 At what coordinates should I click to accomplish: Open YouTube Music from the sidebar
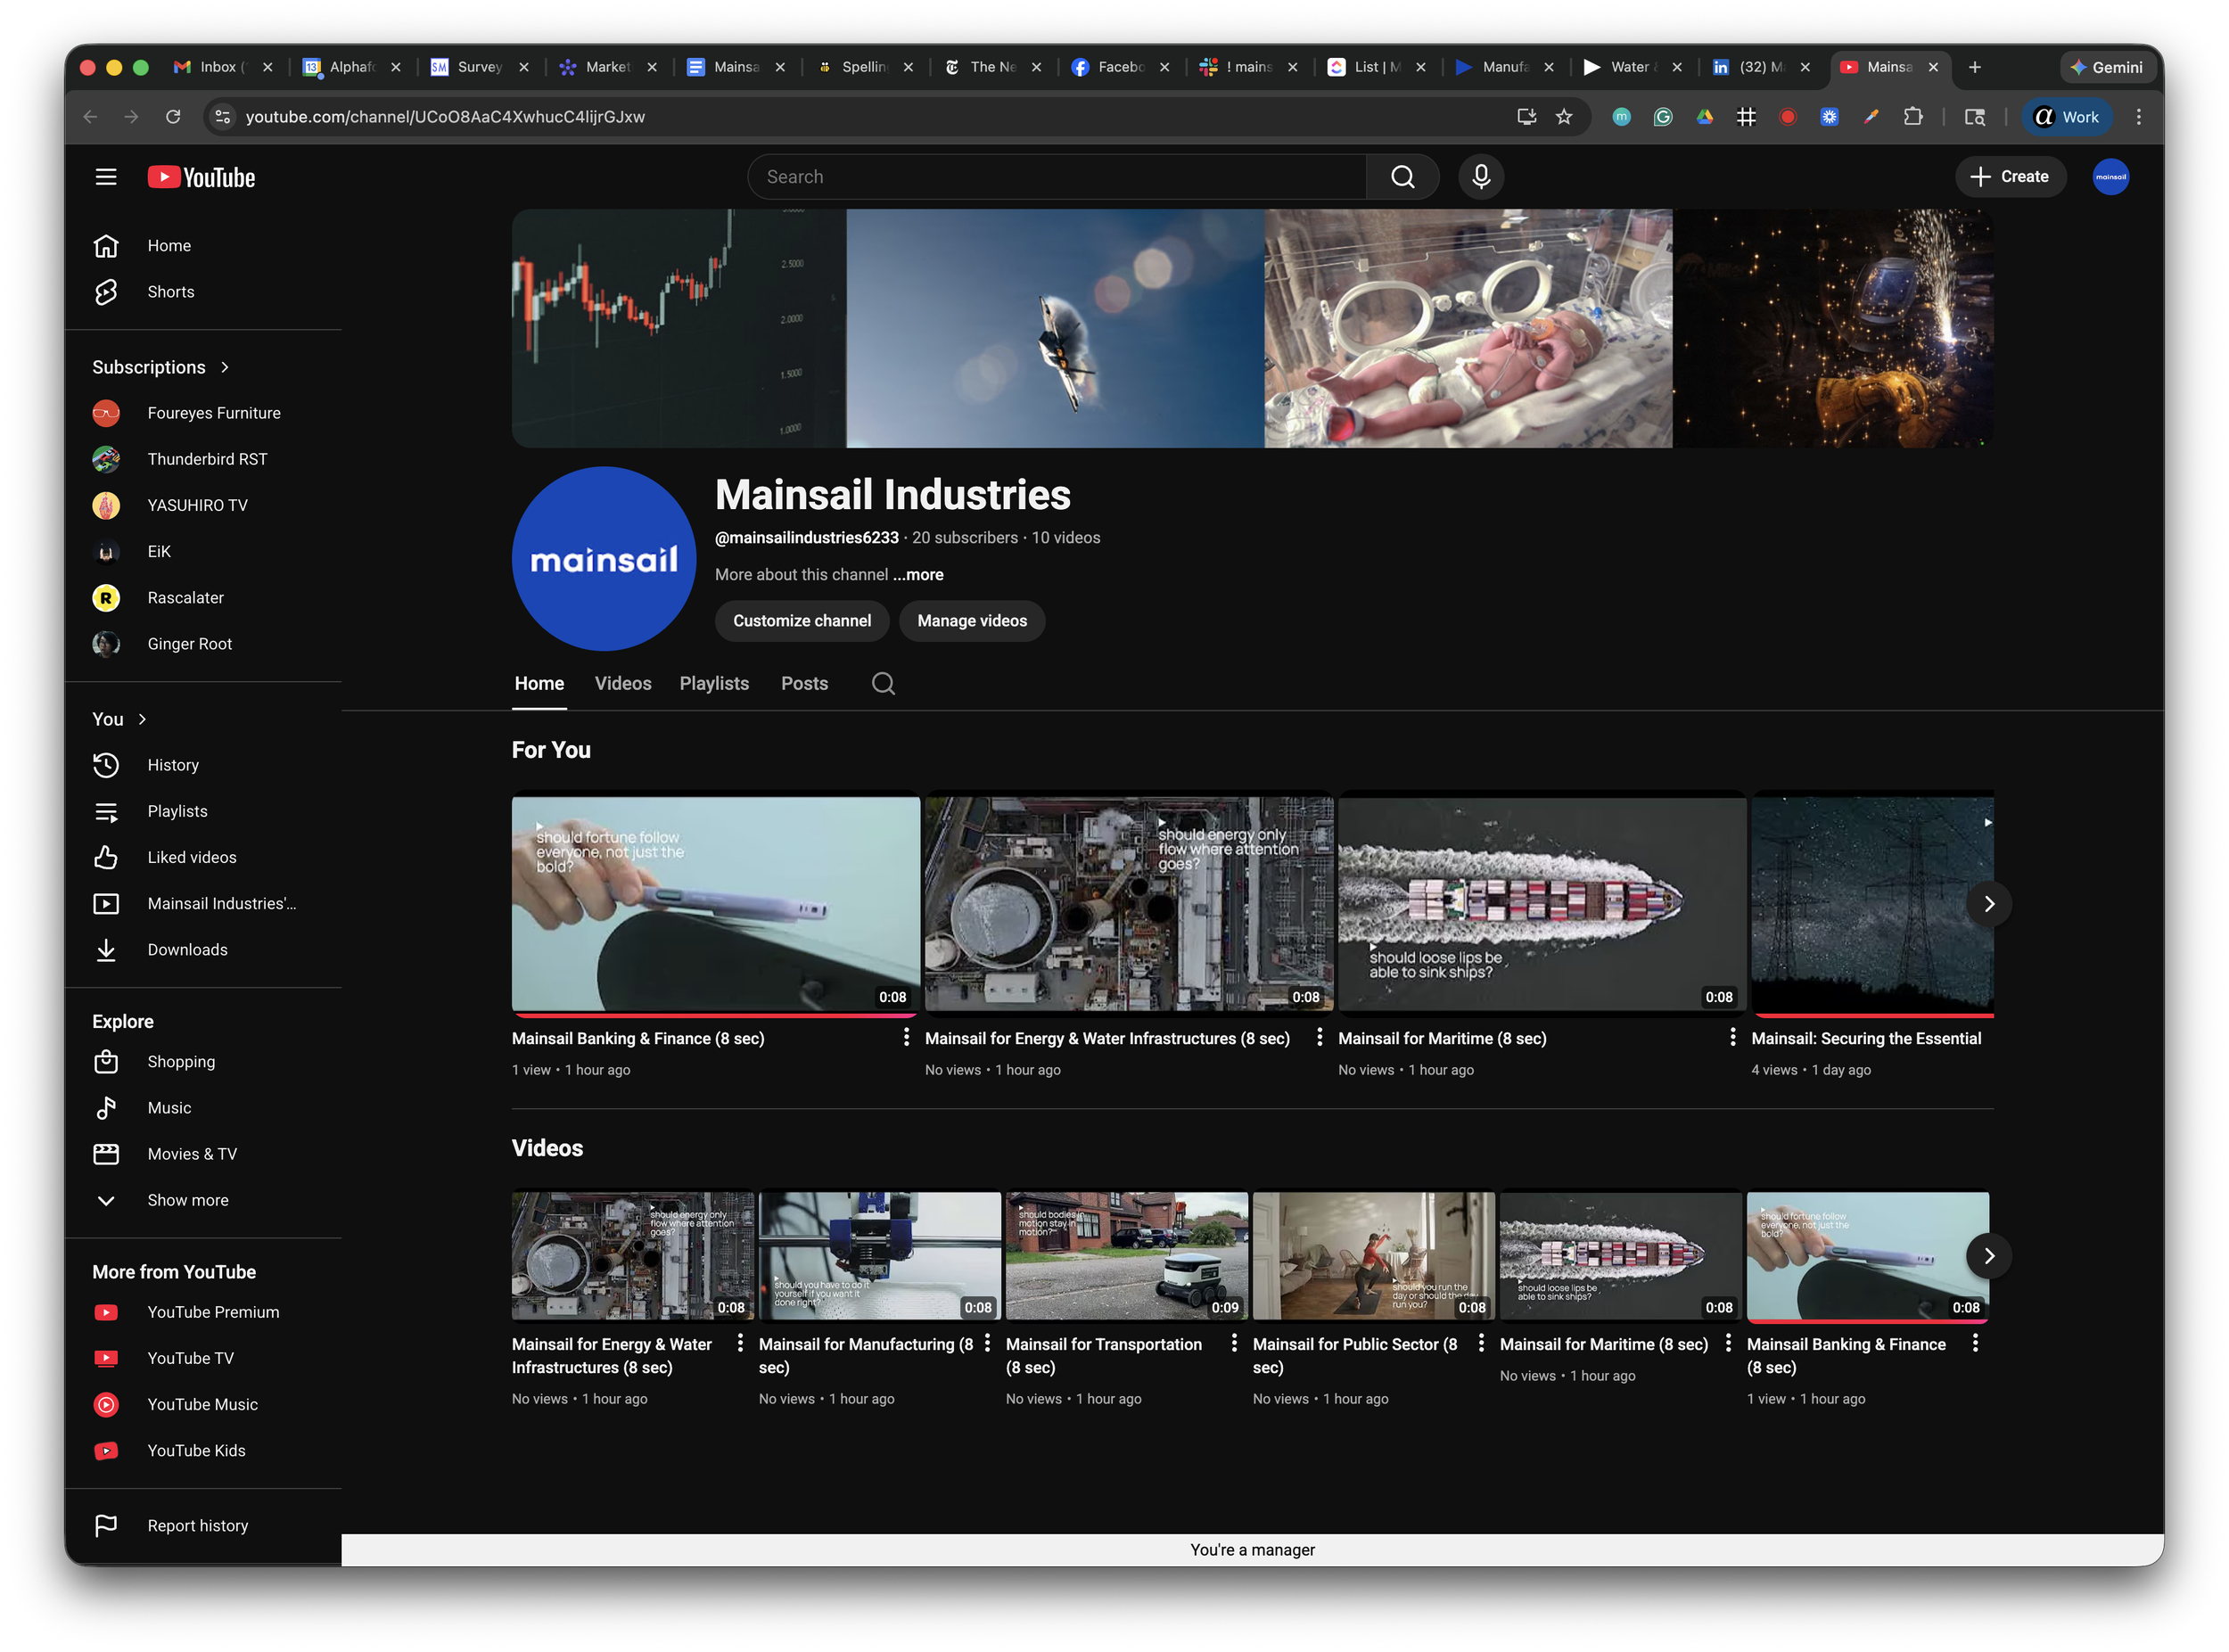point(202,1404)
